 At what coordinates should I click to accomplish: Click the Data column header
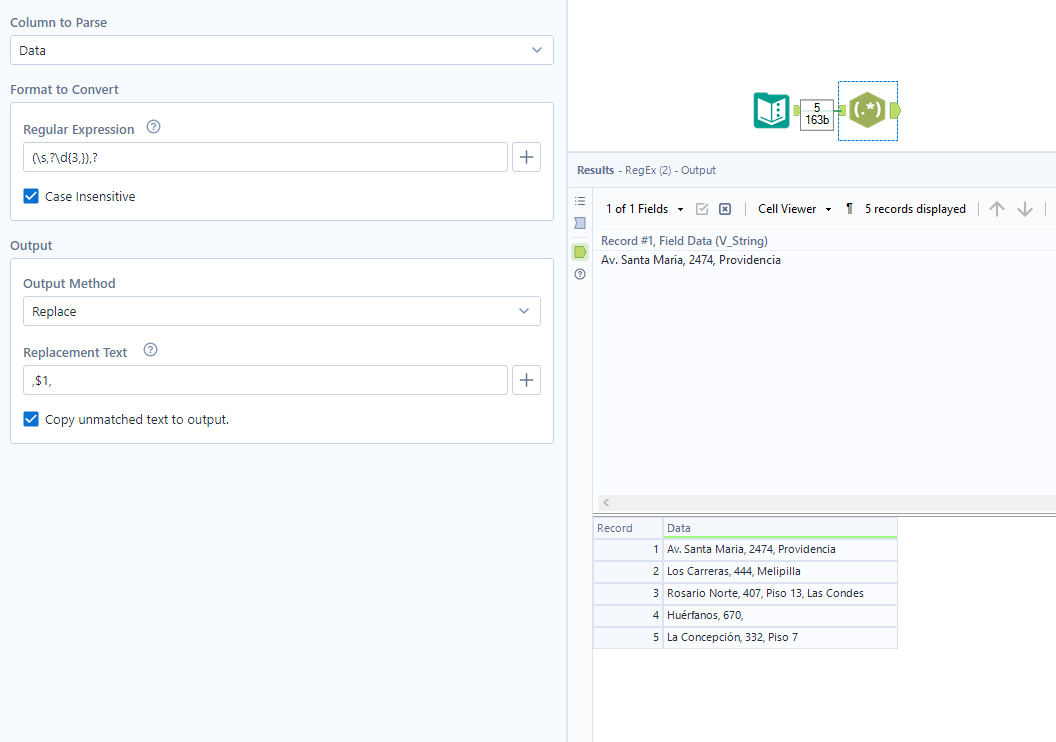click(779, 528)
